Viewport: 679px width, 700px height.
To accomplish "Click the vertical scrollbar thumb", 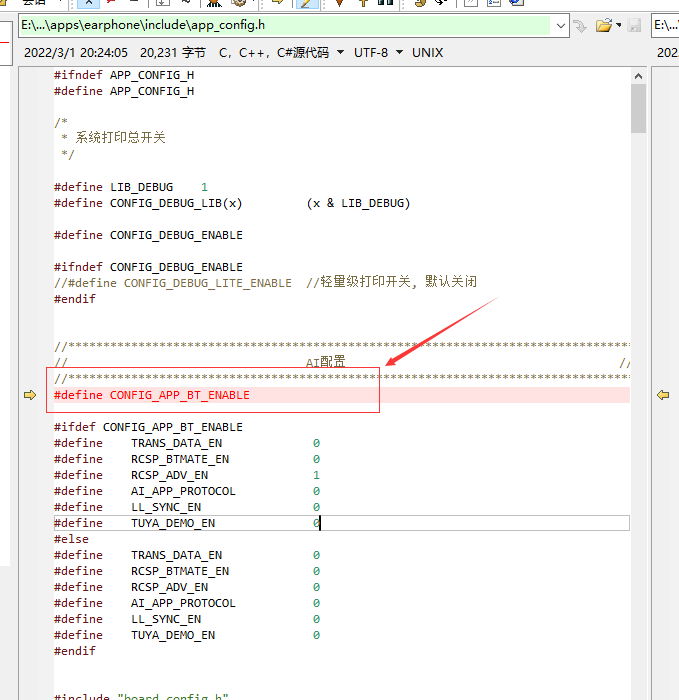I will coord(638,108).
